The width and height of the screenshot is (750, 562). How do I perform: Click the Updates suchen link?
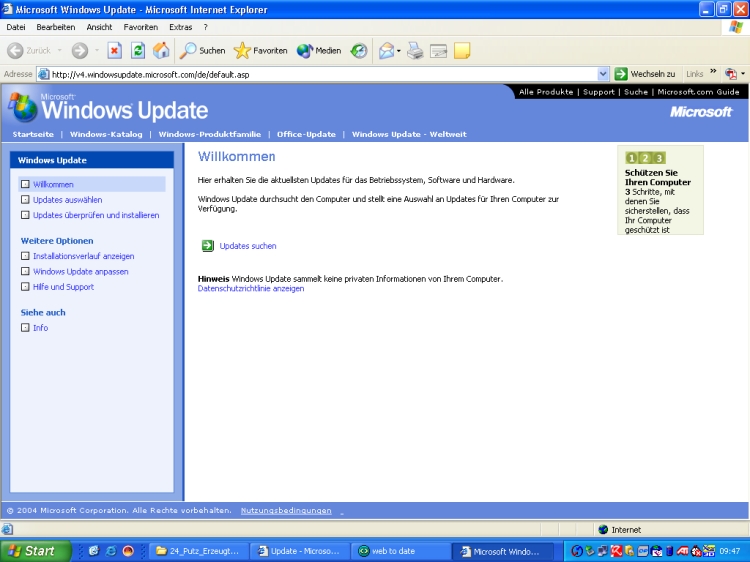(x=248, y=246)
